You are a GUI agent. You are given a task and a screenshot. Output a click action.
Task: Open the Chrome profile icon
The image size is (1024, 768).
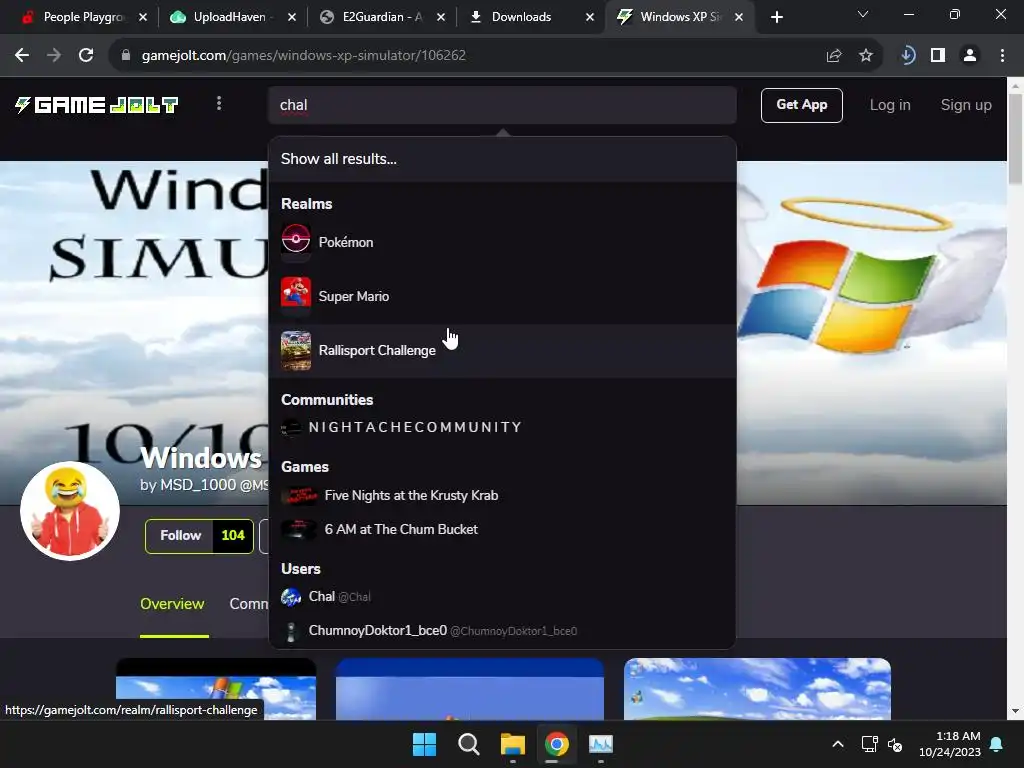click(x=970, y=56)
